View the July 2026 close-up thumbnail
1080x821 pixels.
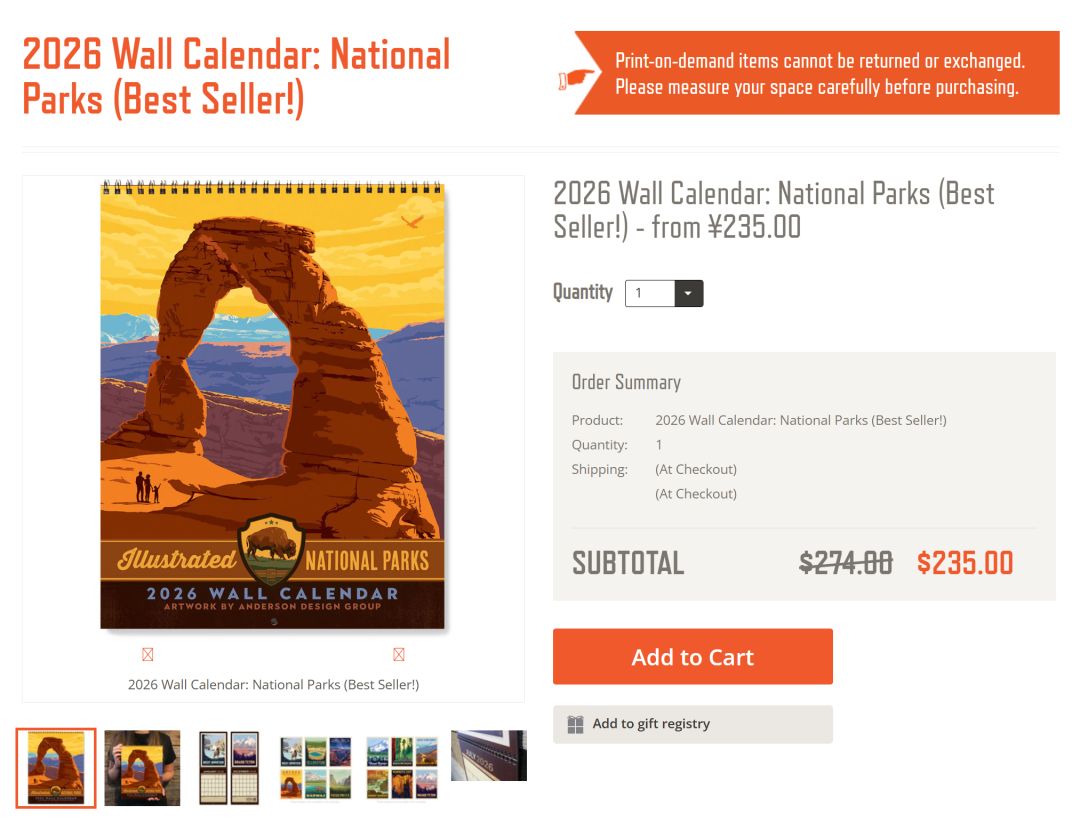tap(488, 756)
